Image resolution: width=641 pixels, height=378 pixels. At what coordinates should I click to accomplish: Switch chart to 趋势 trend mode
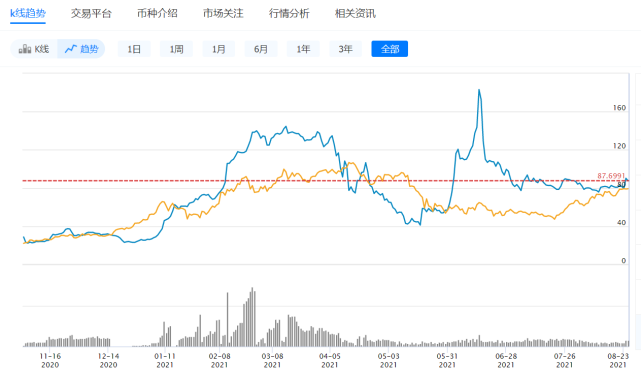click(x=81, y=49)
